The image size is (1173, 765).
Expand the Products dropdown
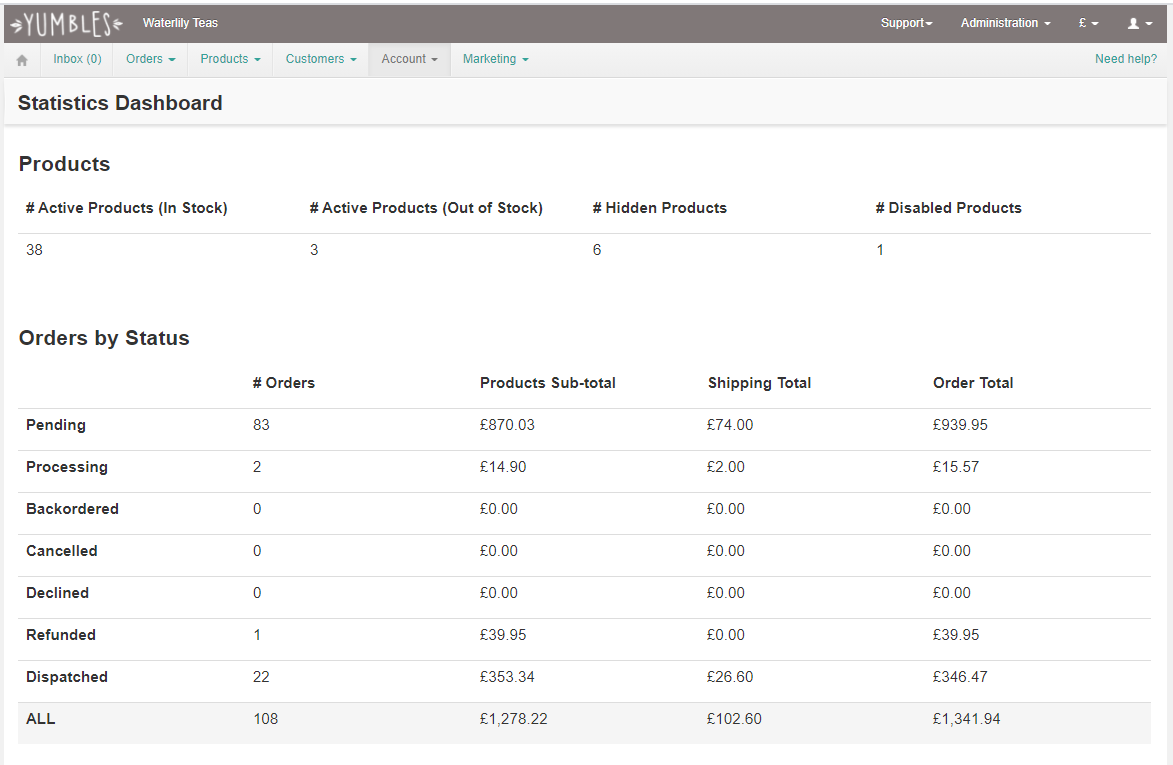point(229,59)
